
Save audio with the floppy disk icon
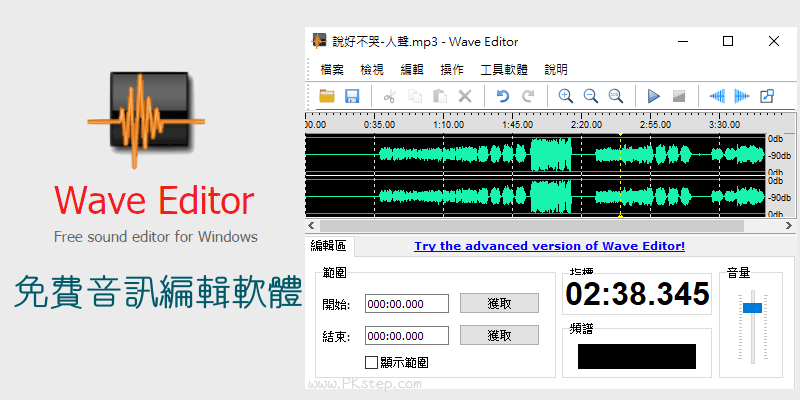[x=352, y=96]
